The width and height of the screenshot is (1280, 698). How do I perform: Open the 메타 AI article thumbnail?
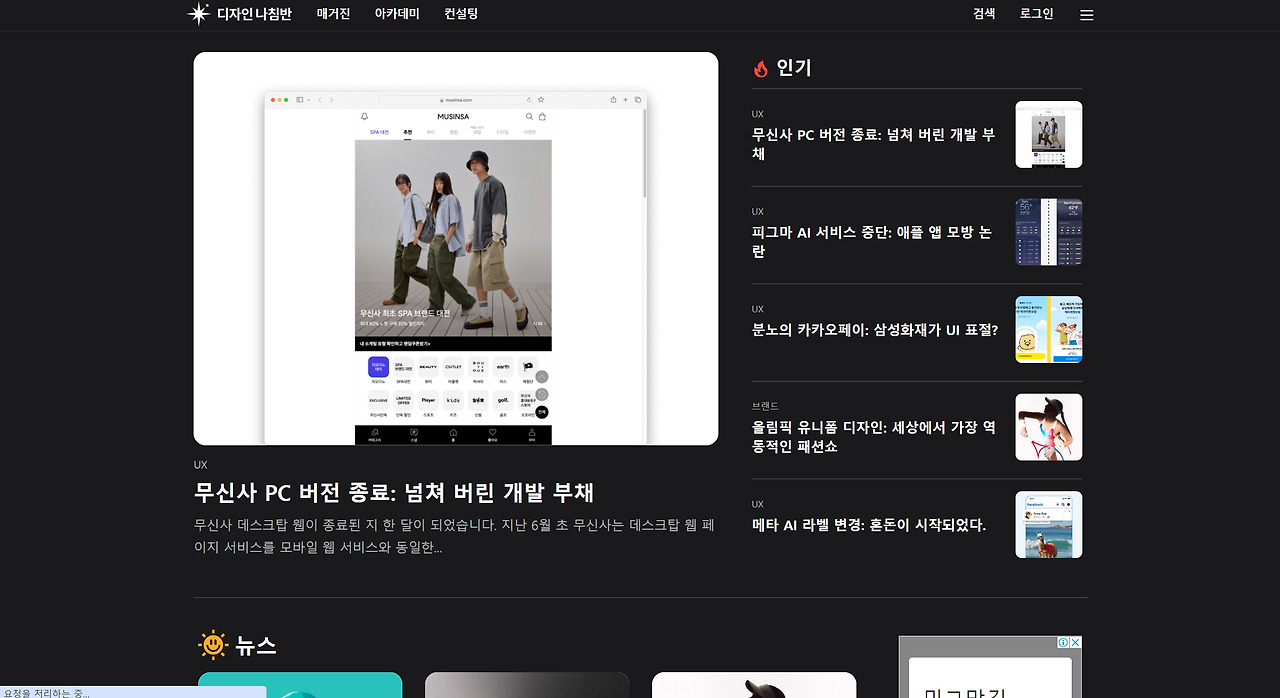point(1048,524)
